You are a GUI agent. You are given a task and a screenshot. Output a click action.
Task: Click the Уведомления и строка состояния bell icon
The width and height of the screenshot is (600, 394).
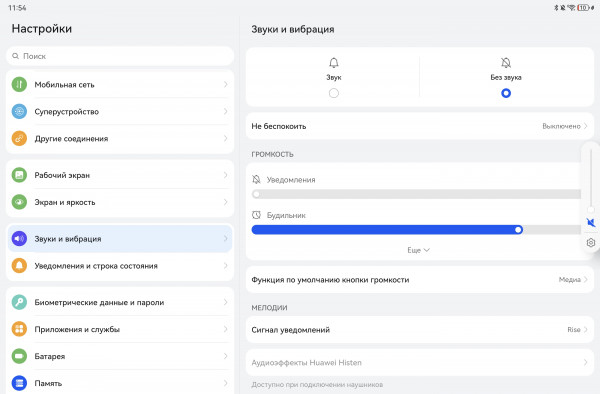click(19, 265)
